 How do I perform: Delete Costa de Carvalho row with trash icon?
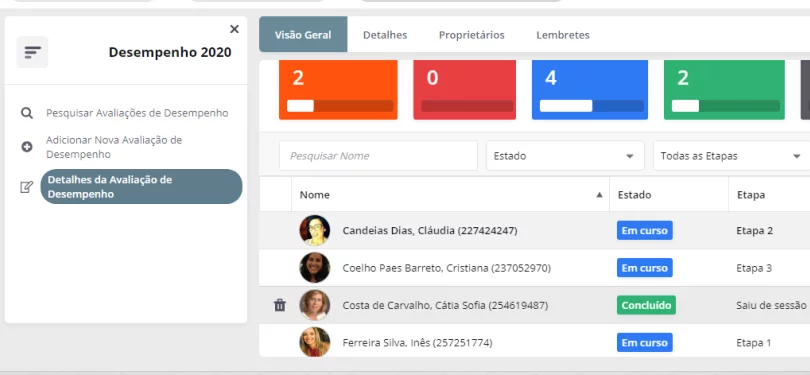tap(279, 305)
